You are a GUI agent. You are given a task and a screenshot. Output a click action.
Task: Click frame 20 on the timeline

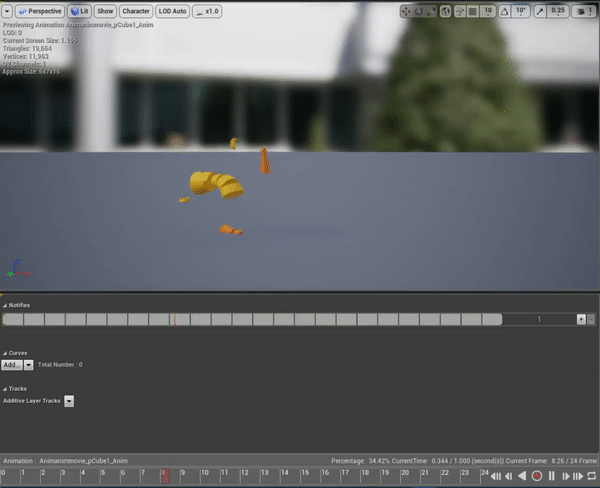[x=405, y=473]
